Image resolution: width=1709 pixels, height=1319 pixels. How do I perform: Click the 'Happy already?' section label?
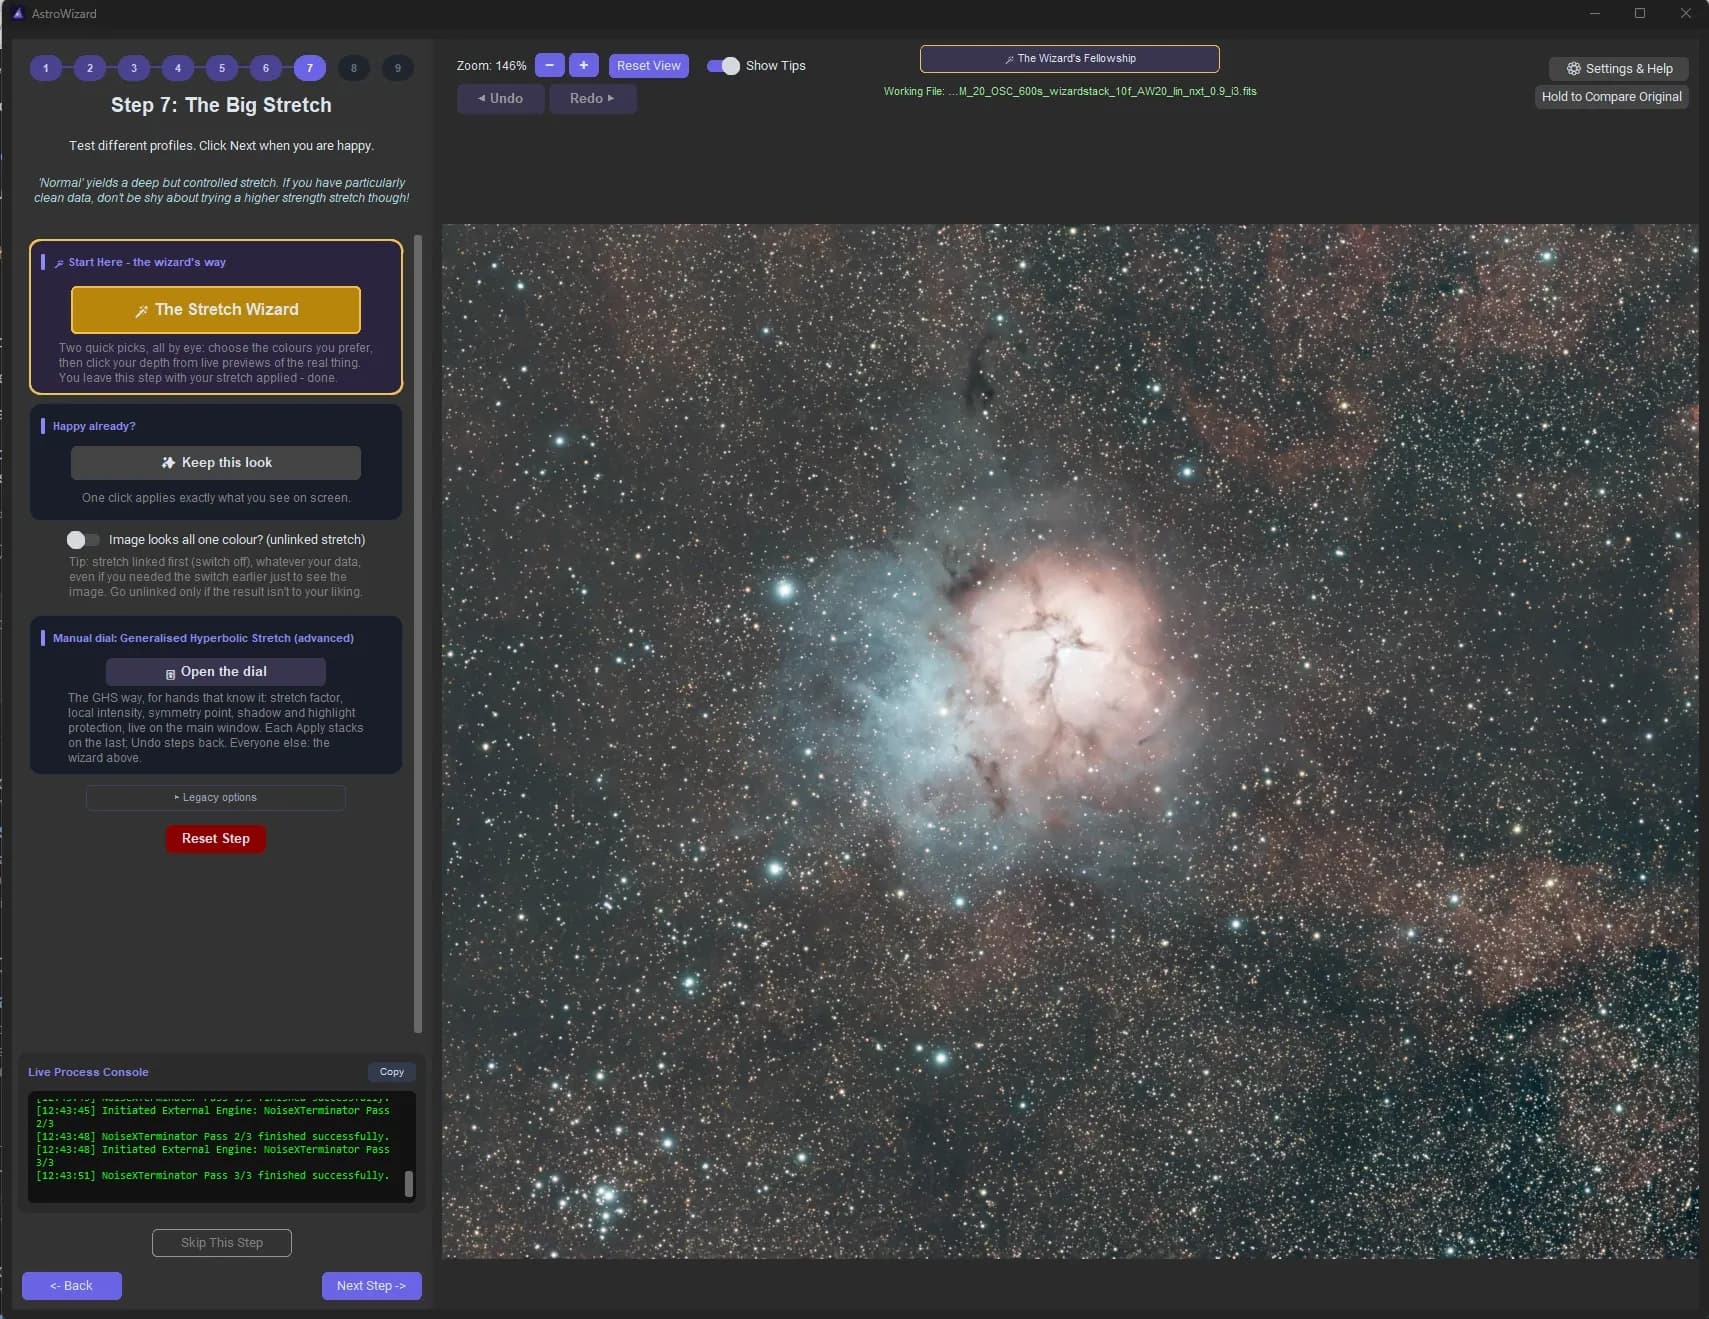tap(94, 426)
